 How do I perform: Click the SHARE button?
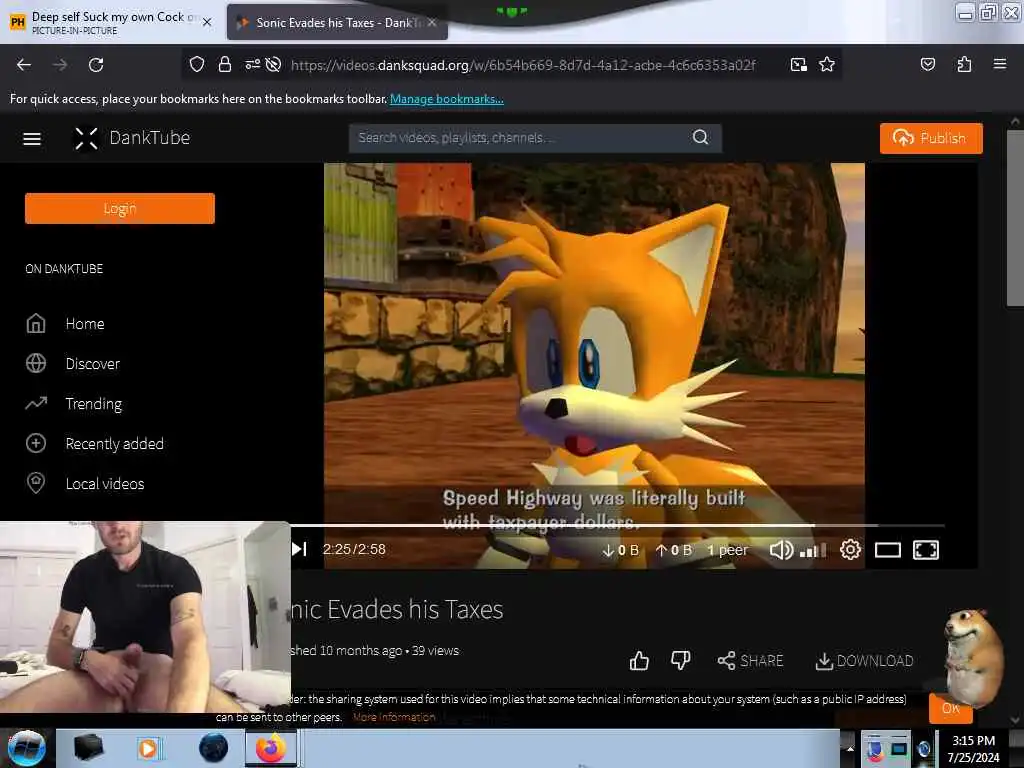pos(750,661)
